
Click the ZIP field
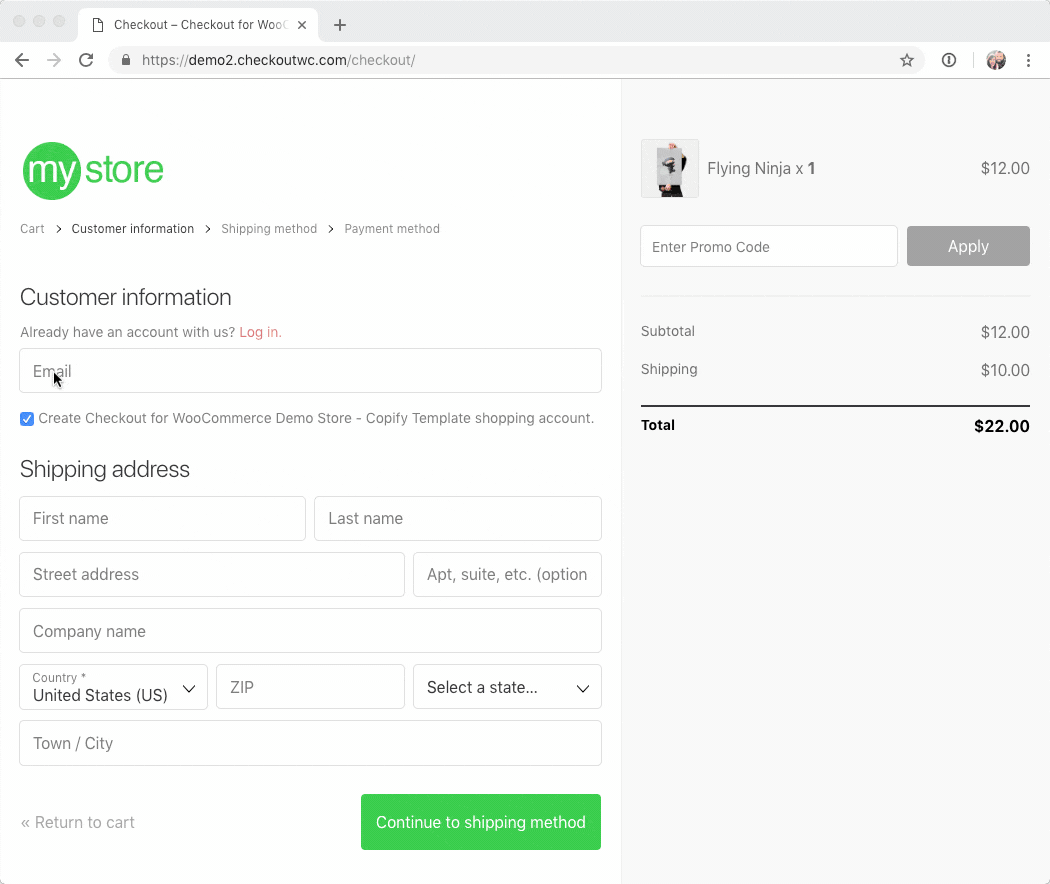[x=311, y=687]
